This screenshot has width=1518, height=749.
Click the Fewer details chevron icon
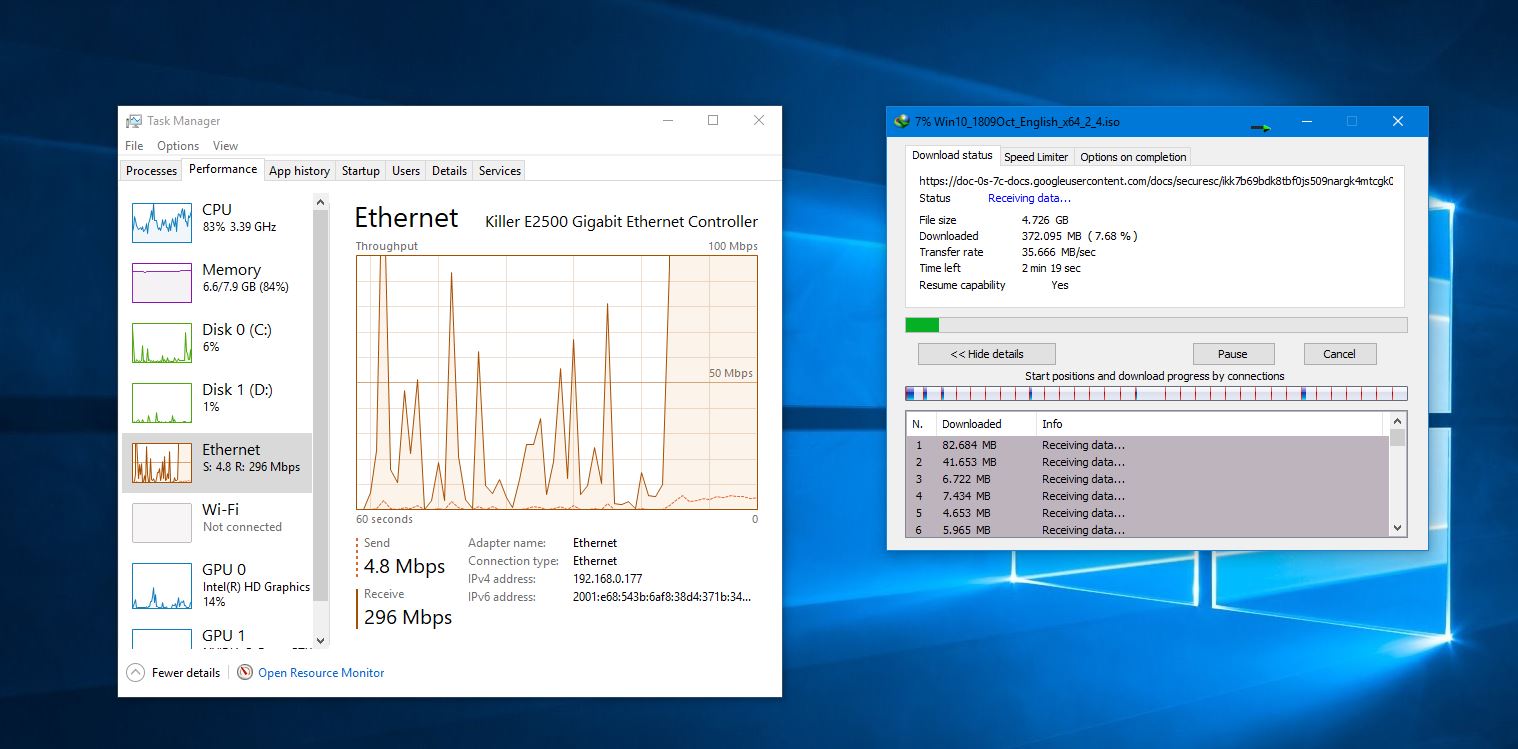136,673
